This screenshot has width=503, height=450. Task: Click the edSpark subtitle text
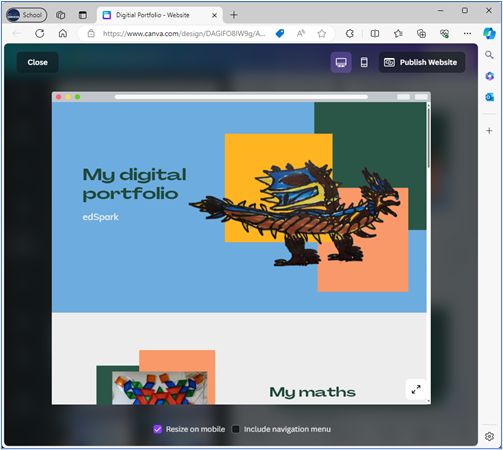click(x=100, y=217)
